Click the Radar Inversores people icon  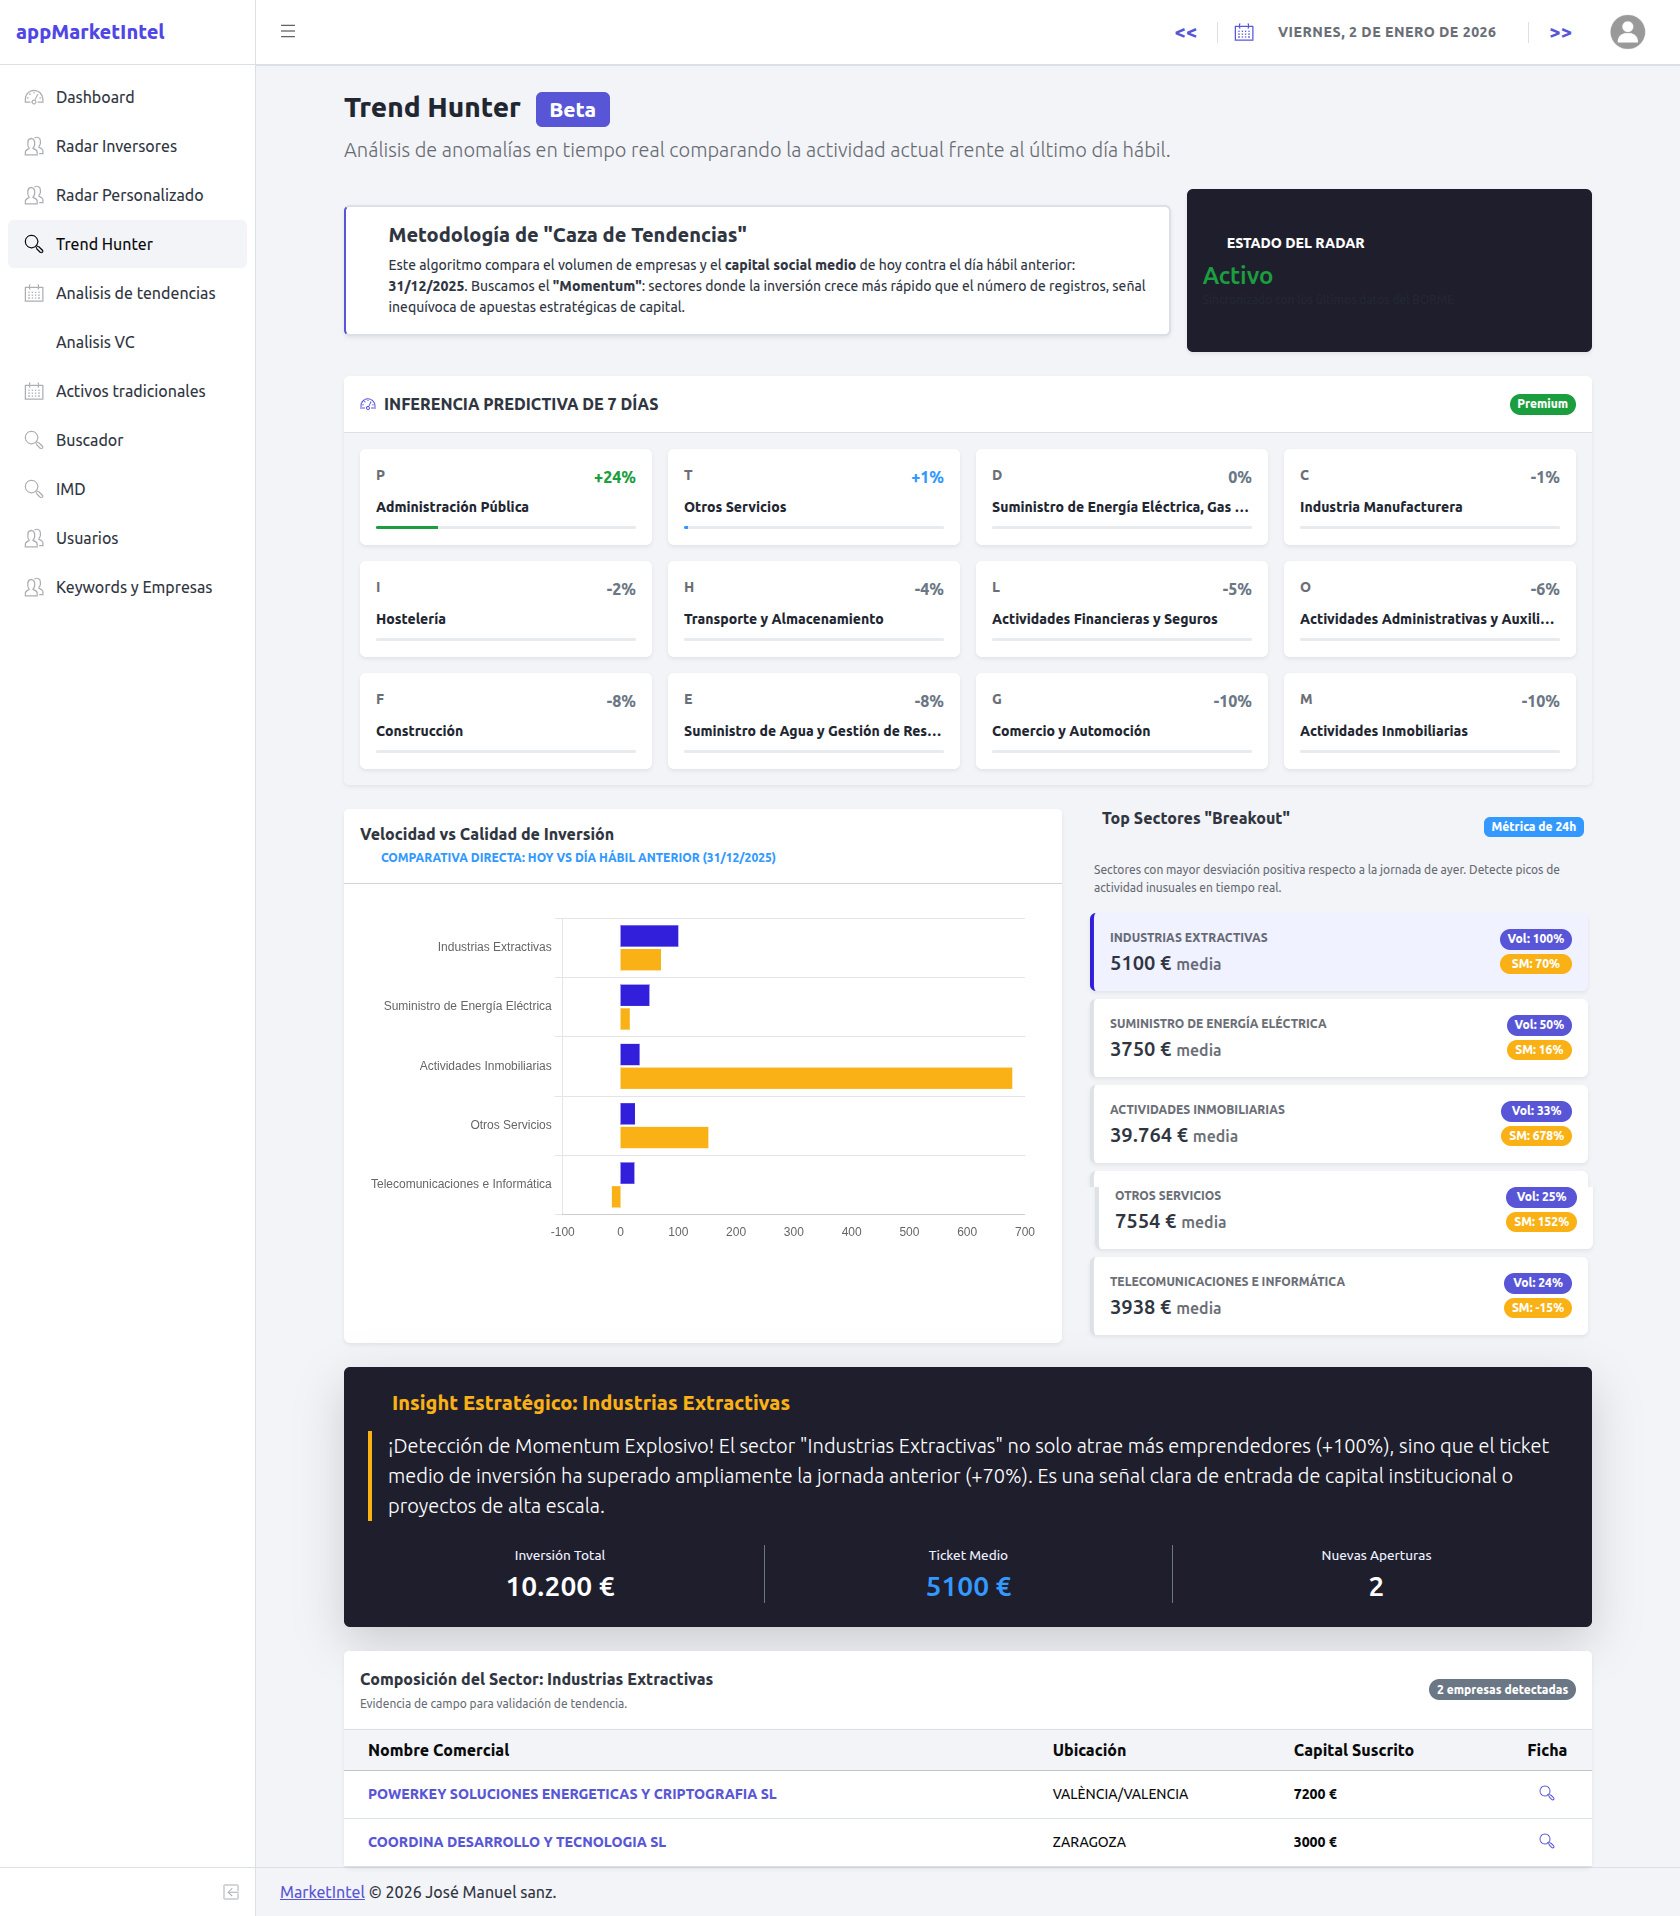pyautogui.click(x=33, y=146)
